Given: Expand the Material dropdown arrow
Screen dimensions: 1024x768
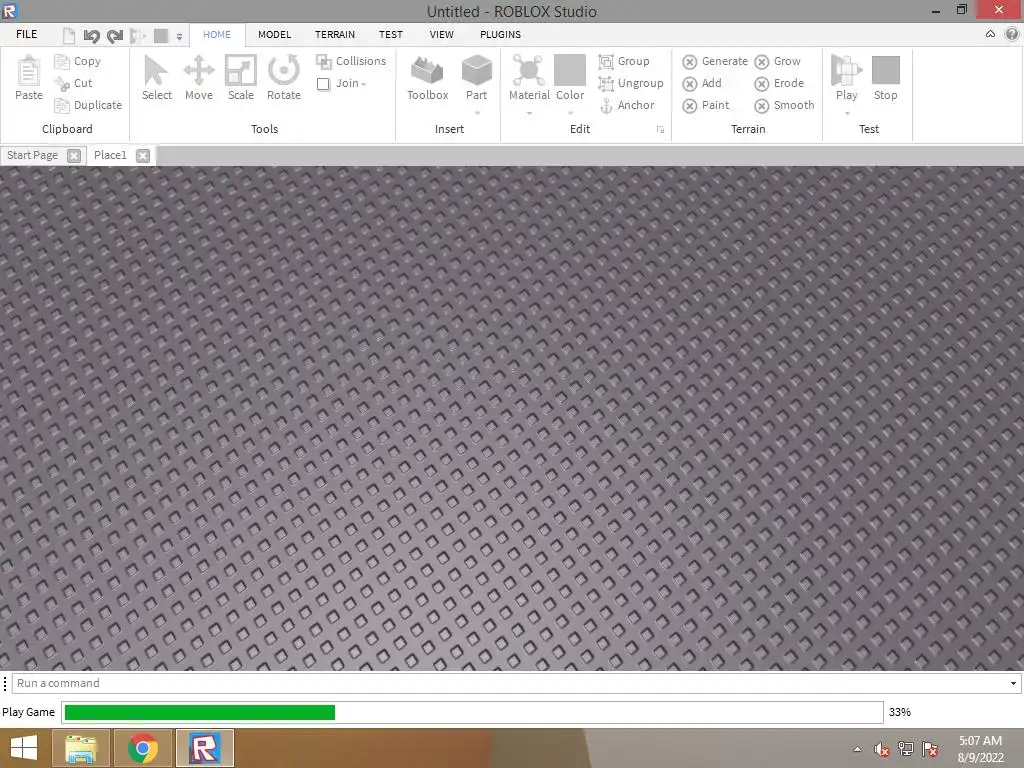Looking at the screenshot, I should point(529,113).
